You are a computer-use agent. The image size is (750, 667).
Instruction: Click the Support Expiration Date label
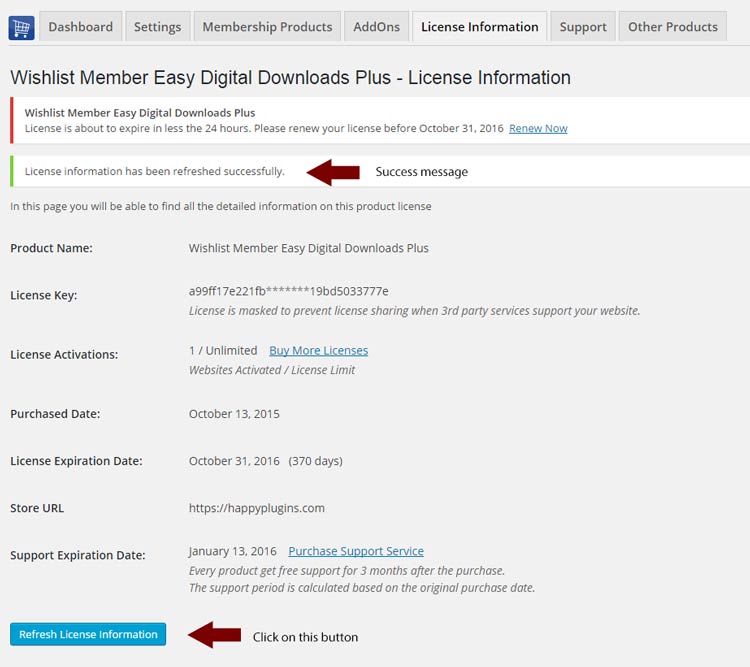(77, 555)
